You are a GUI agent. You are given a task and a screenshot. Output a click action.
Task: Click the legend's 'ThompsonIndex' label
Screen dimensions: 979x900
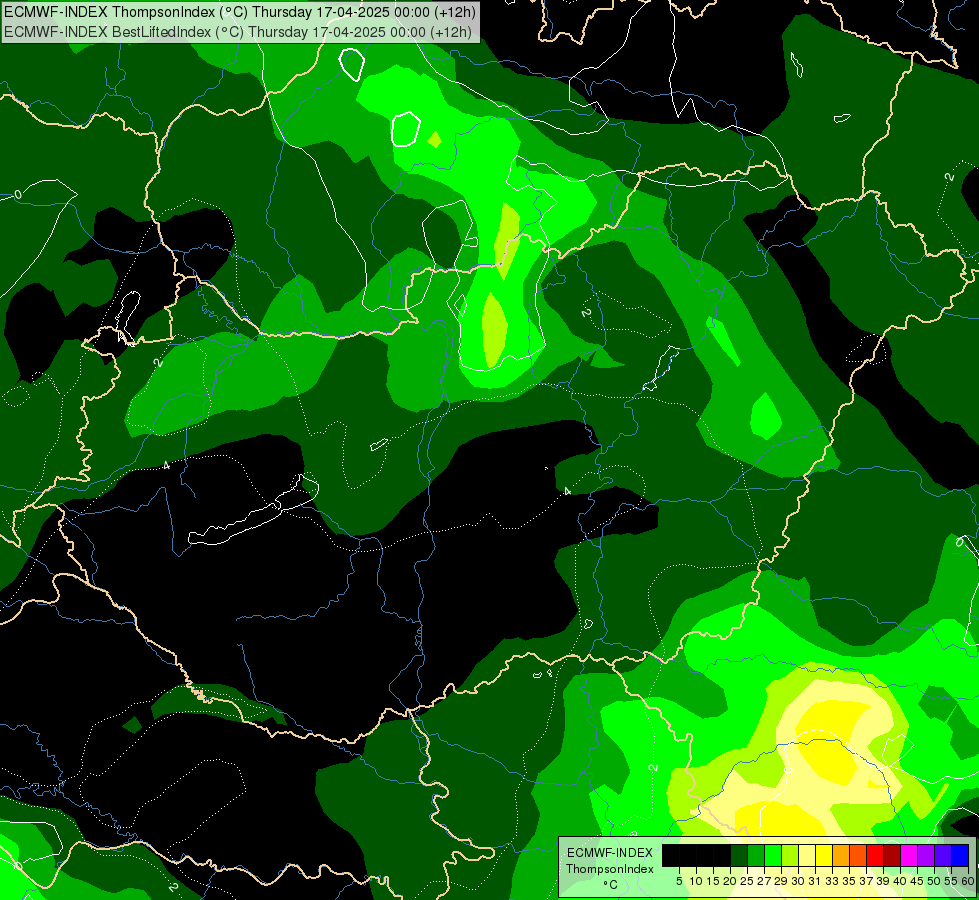click(610, 869)
